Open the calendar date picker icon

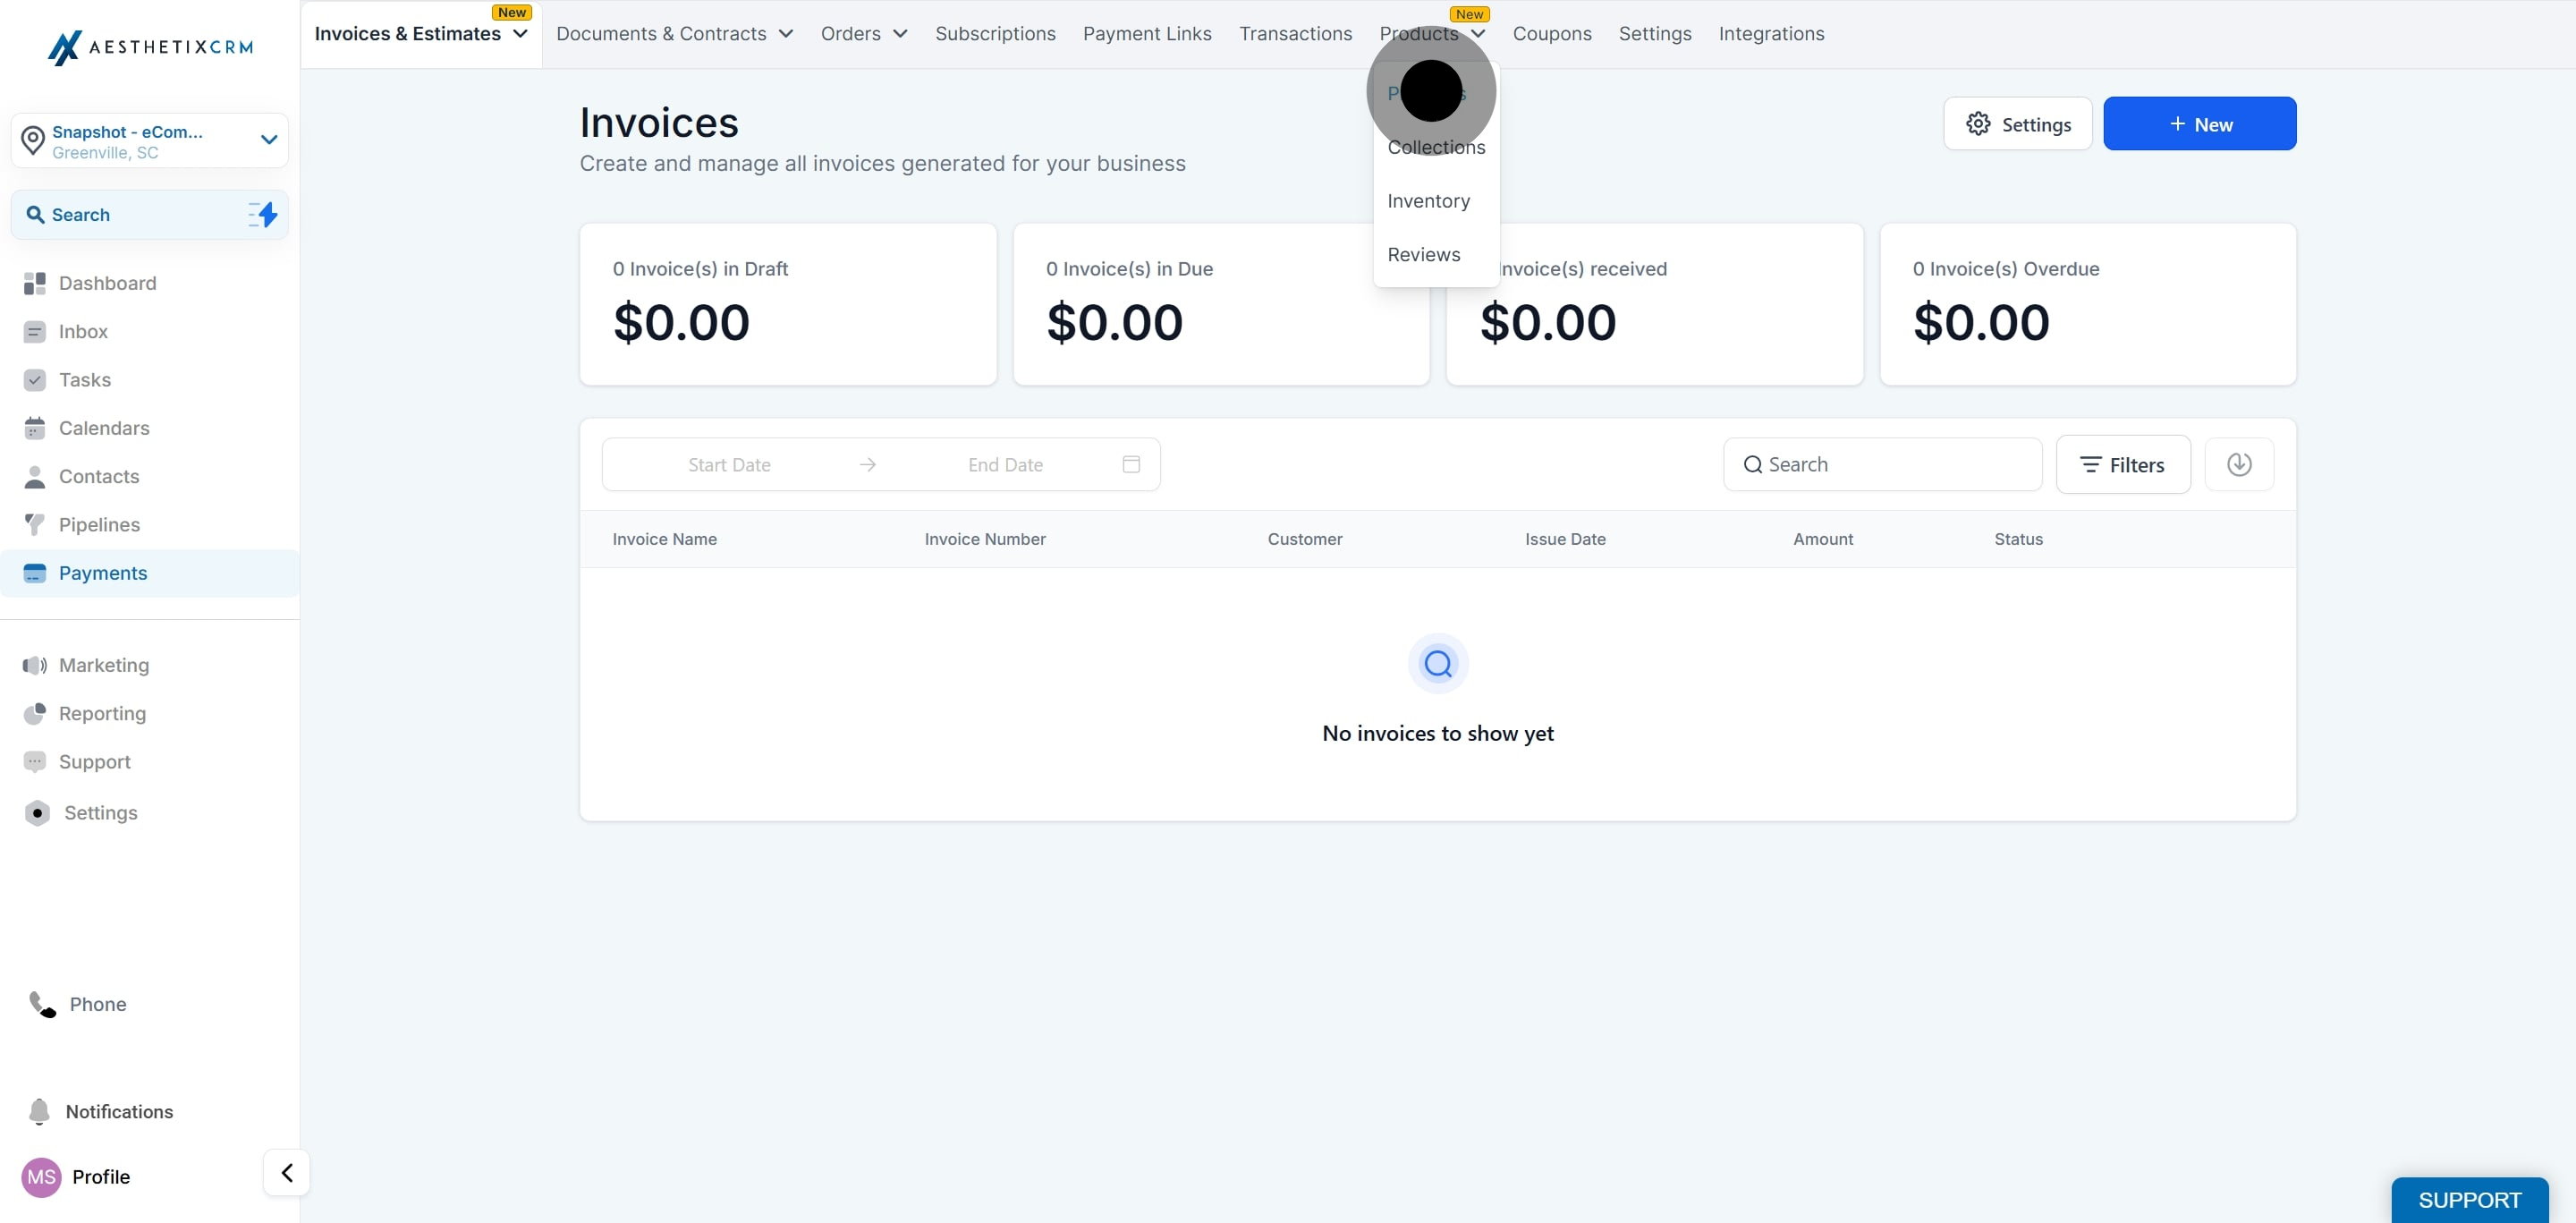click(1131, 464)
